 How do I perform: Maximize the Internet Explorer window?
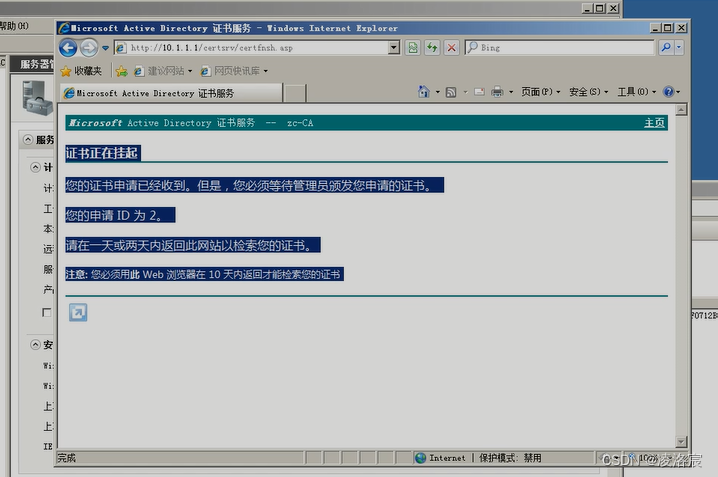(x=668, y=28)
